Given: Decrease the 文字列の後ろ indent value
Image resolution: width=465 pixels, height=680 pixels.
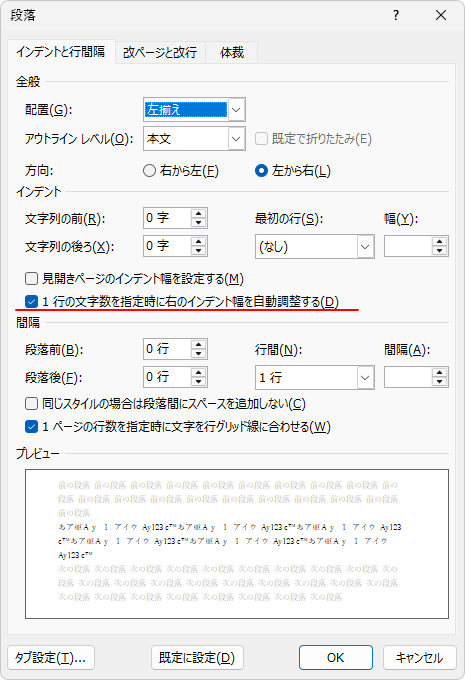Looking at the screenshot, I should [x=199, y=251].
